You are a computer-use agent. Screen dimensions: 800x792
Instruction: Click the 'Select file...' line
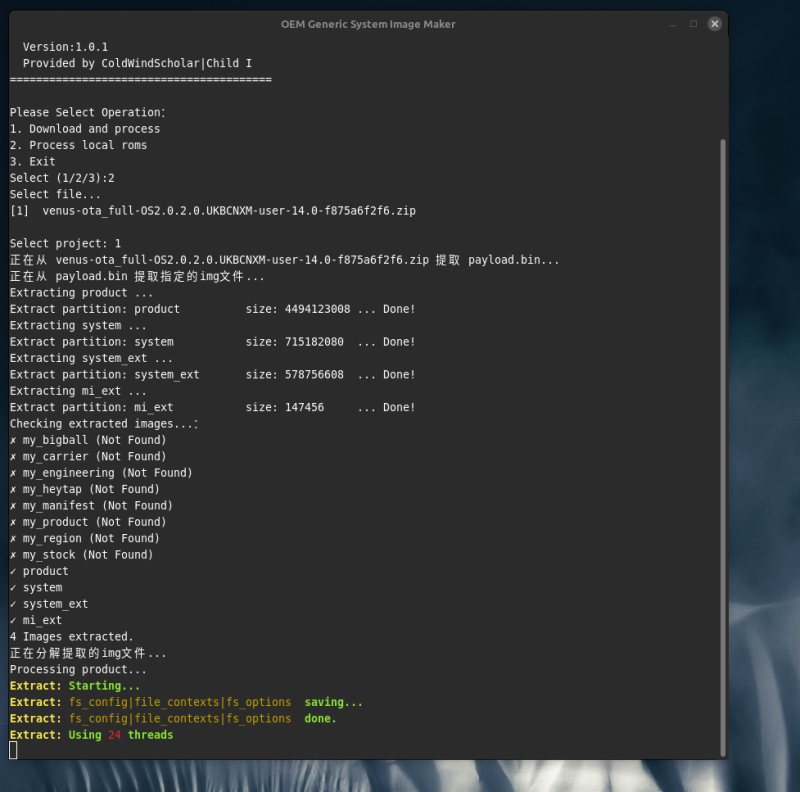55,194
